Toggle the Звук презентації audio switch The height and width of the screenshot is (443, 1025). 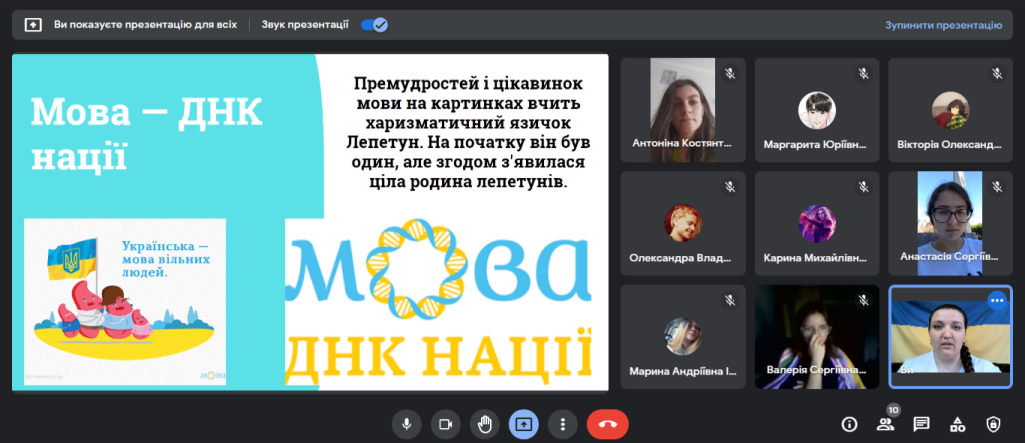[374, 25]
